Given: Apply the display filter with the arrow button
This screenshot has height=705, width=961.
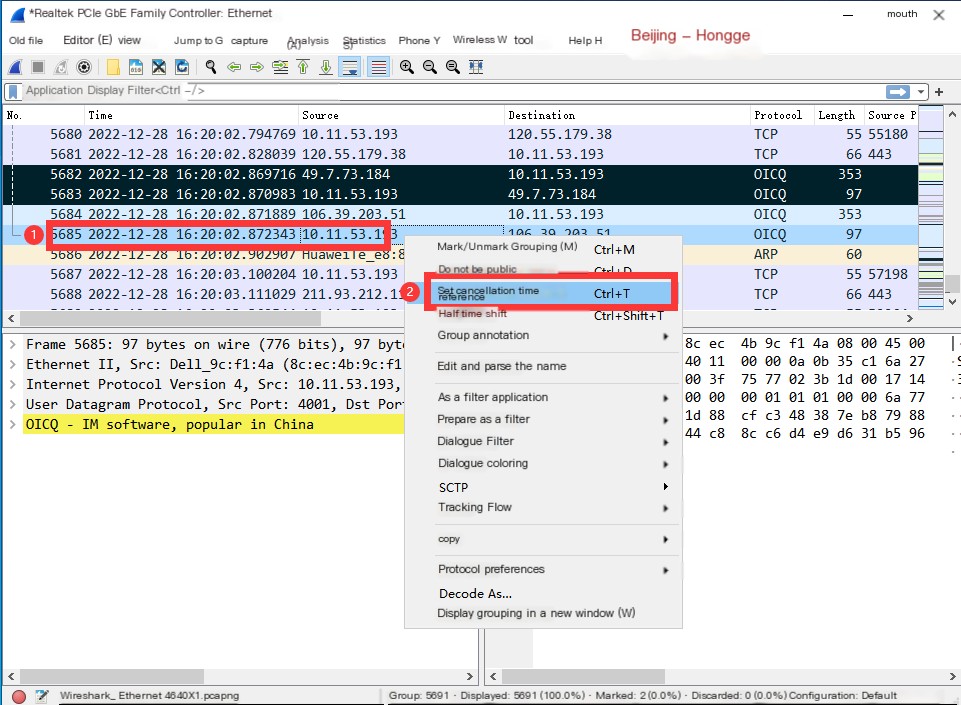Looking at the screenshot, I should (898, 92).
